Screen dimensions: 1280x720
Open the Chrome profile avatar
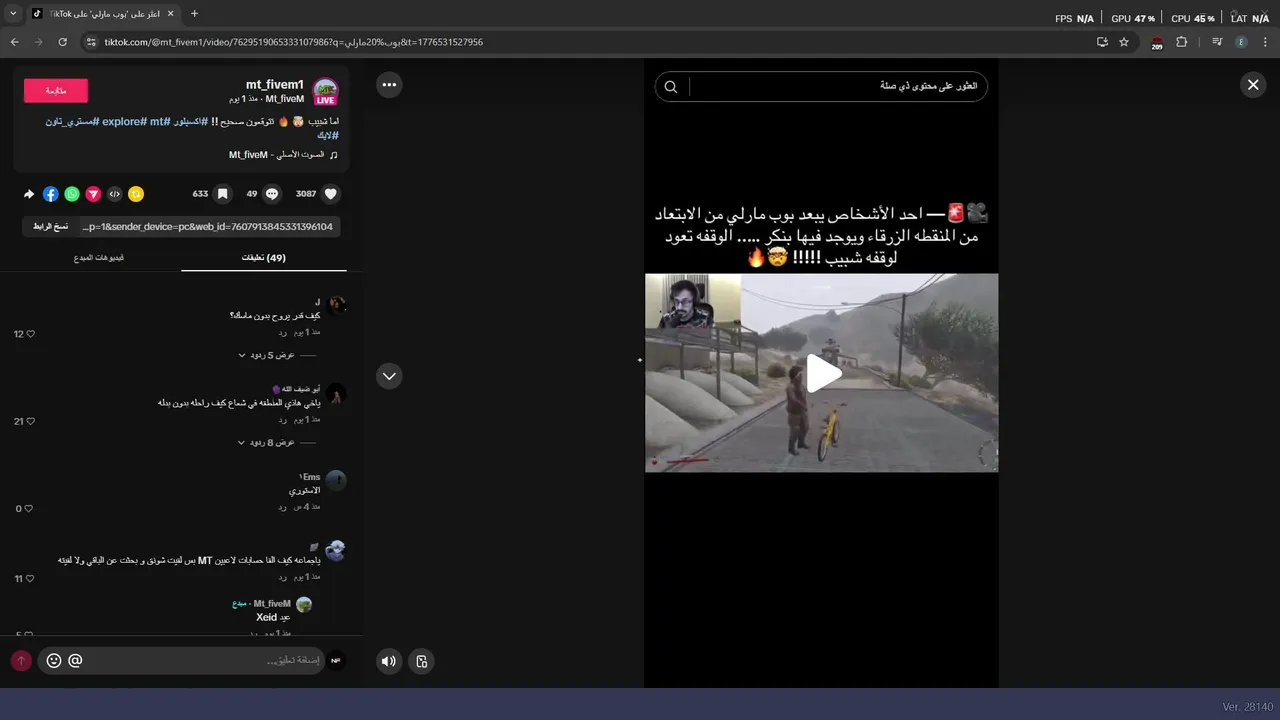pos(1241,42)
